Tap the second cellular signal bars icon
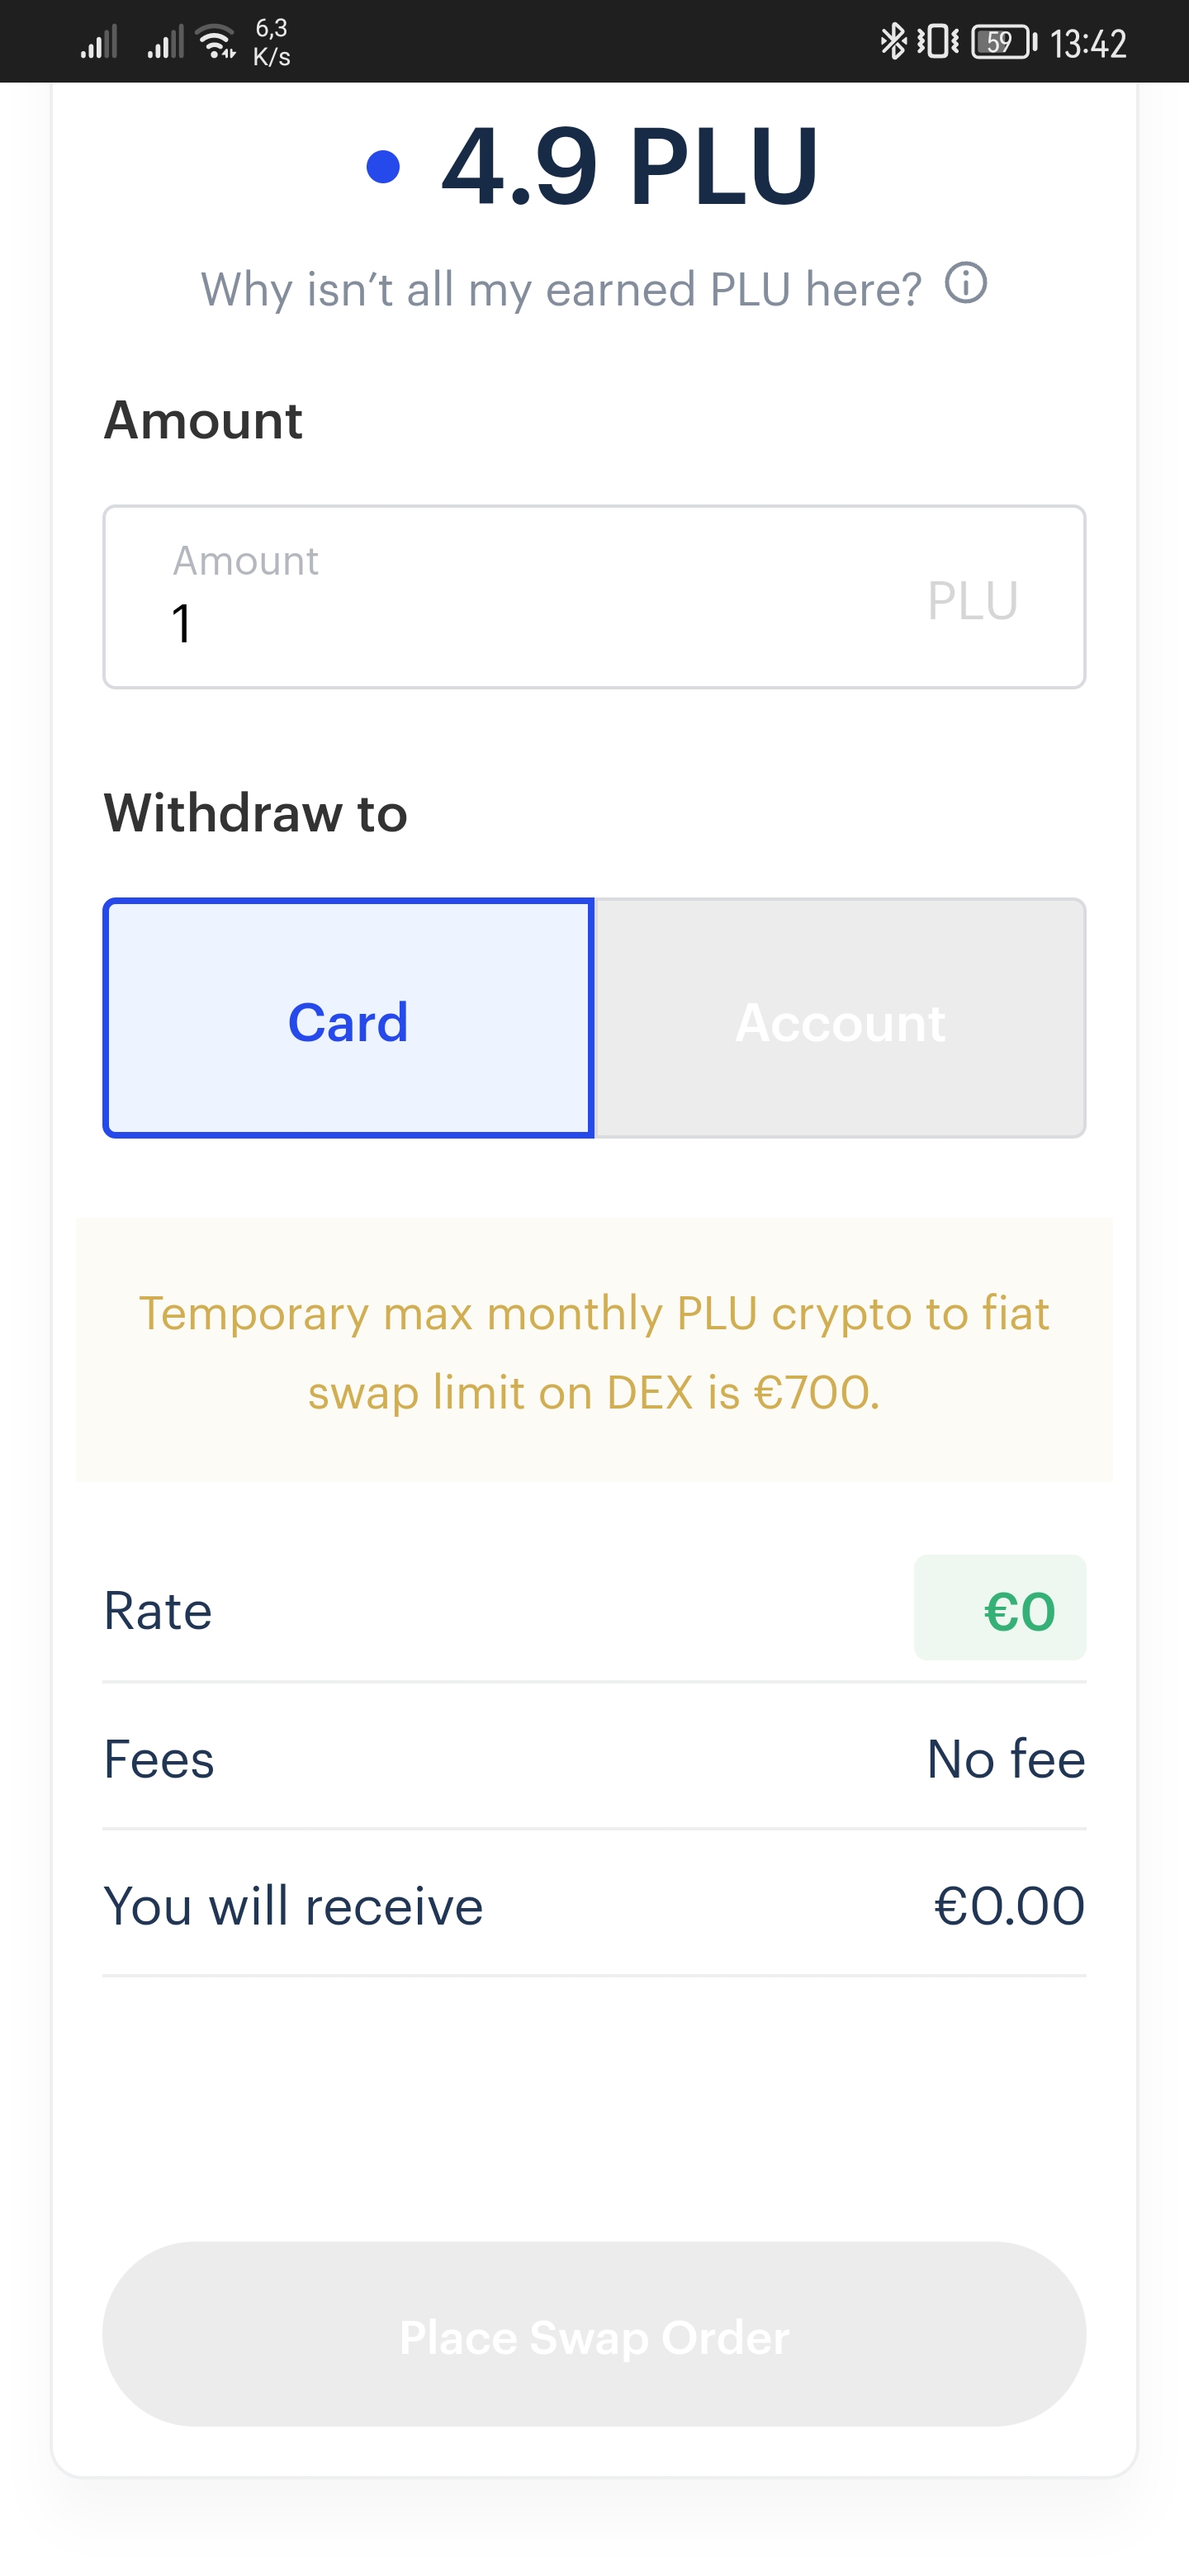 point(165,43)
